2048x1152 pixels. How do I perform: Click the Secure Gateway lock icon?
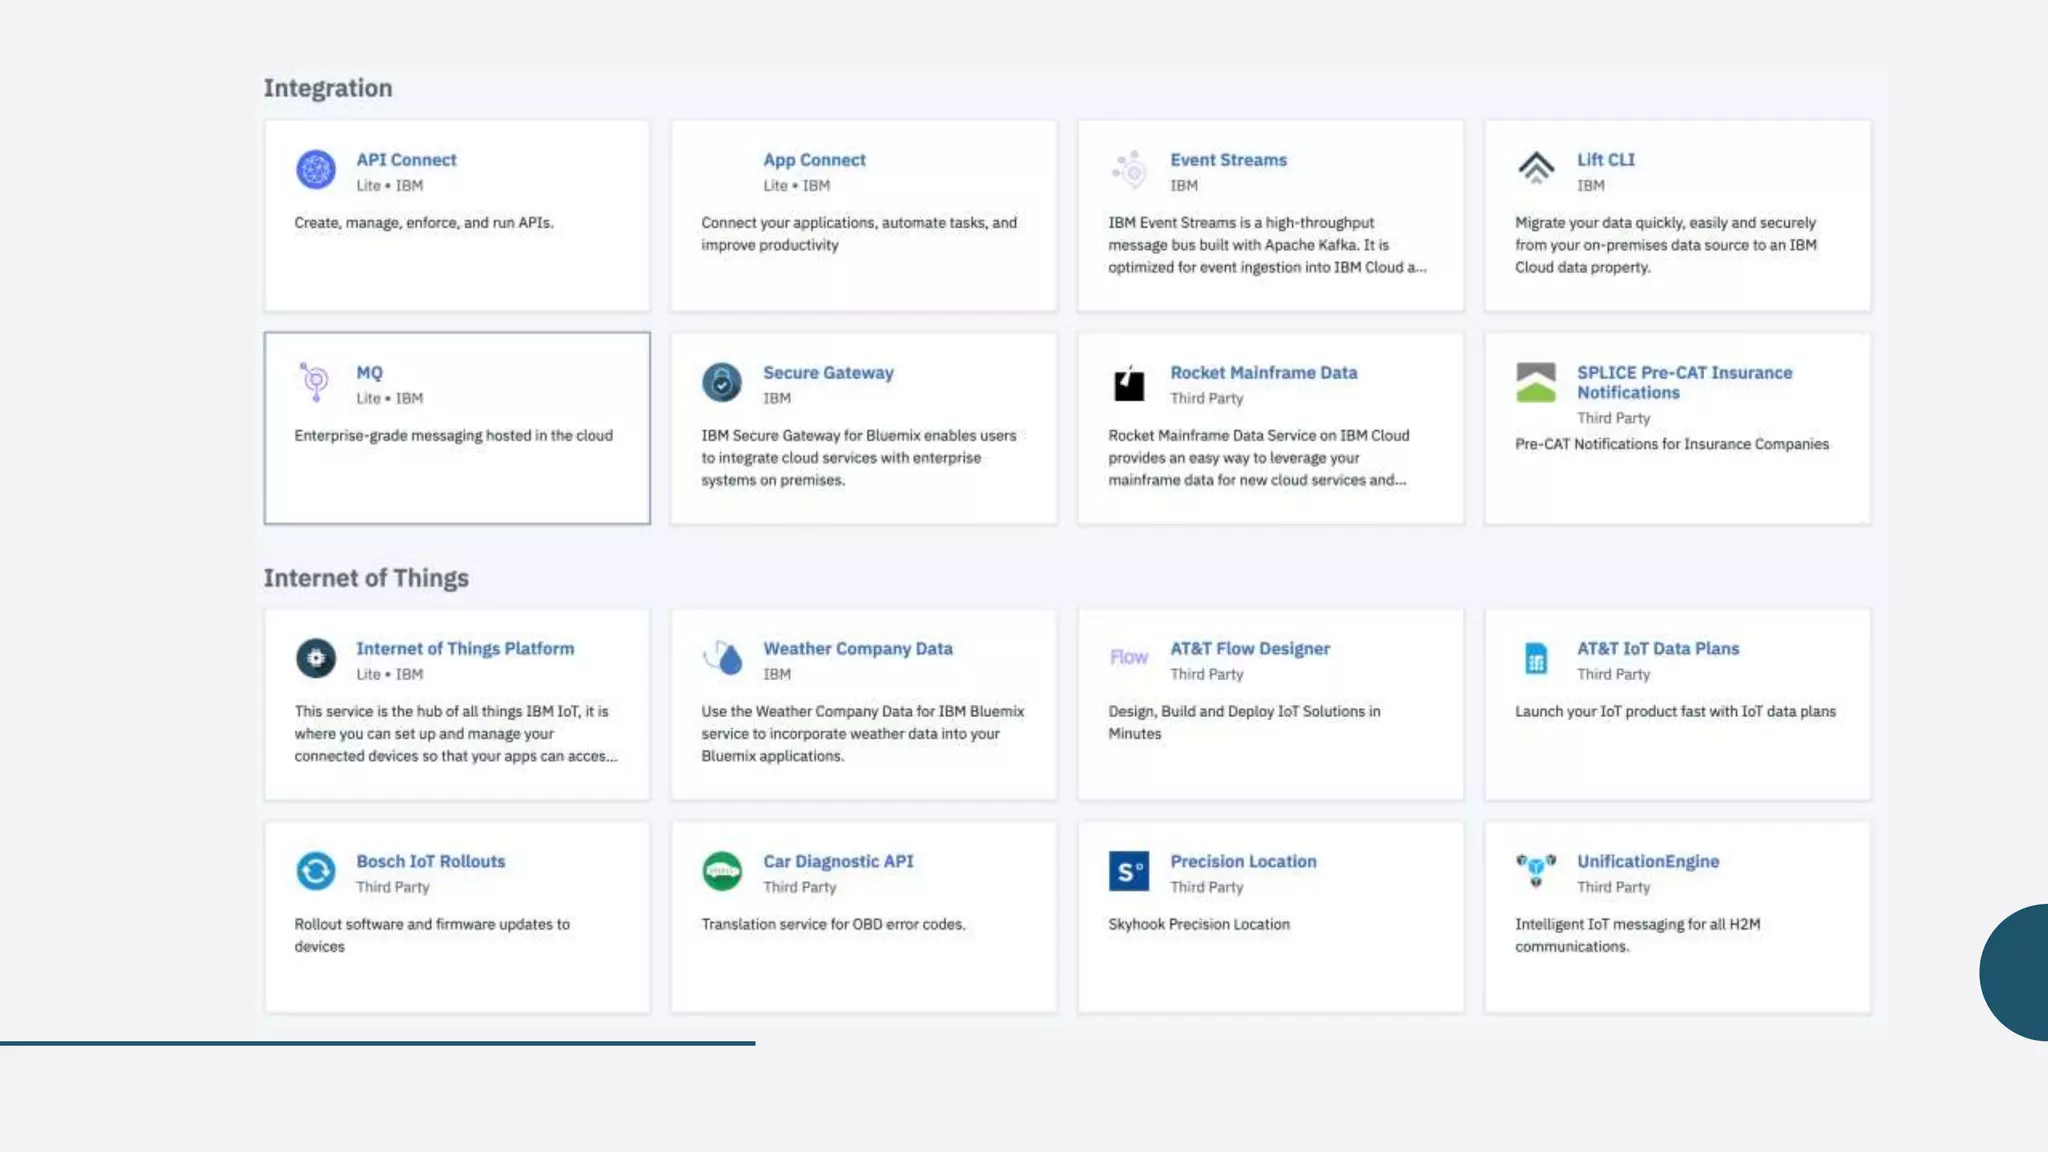tap(721, 383)
